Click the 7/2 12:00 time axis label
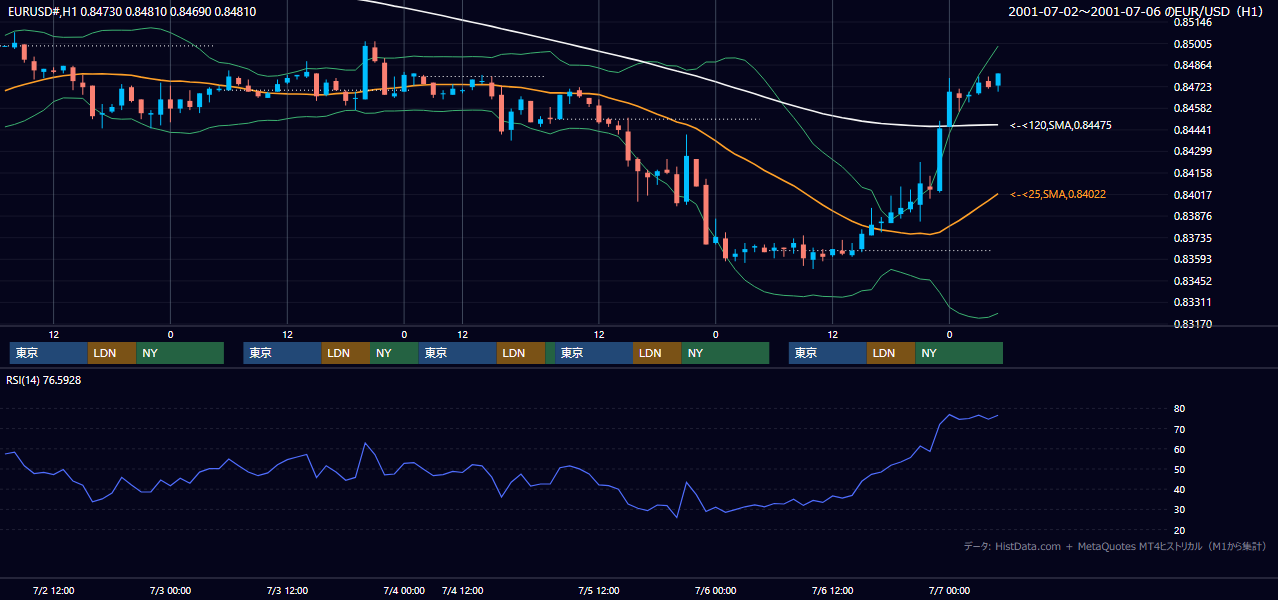 pos(54,590)
